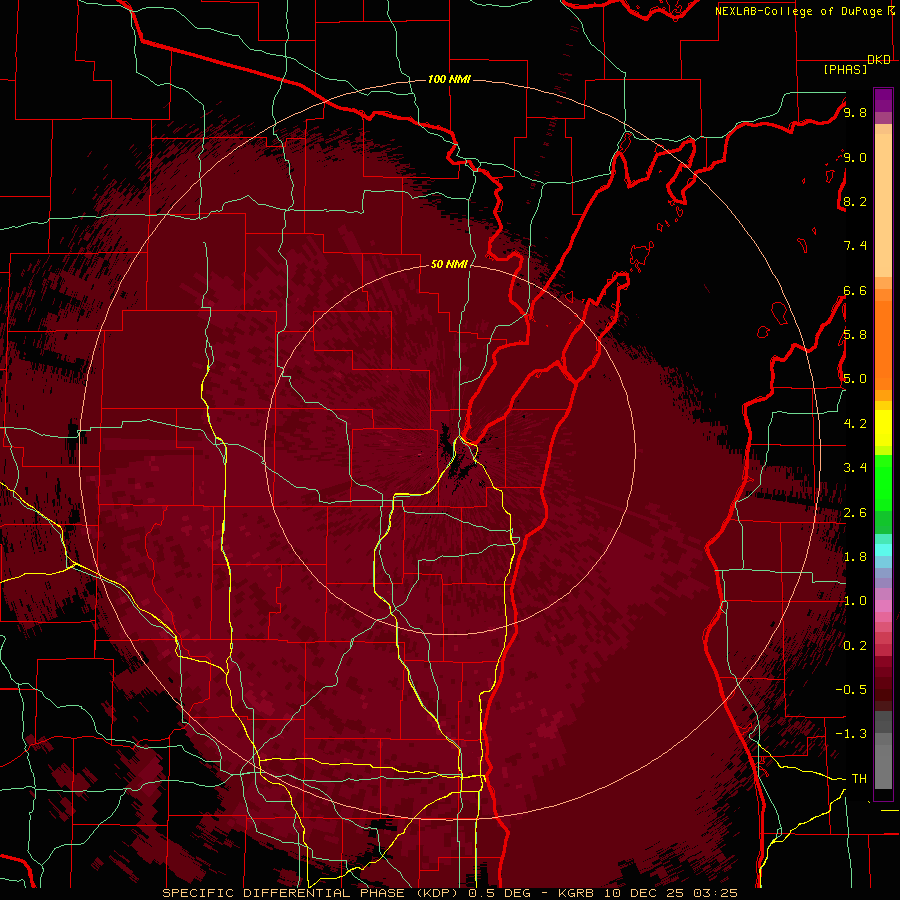Select the 9.0 scale value
The width and height of the screenshot is (900, 900).
(x=855, y=157)
